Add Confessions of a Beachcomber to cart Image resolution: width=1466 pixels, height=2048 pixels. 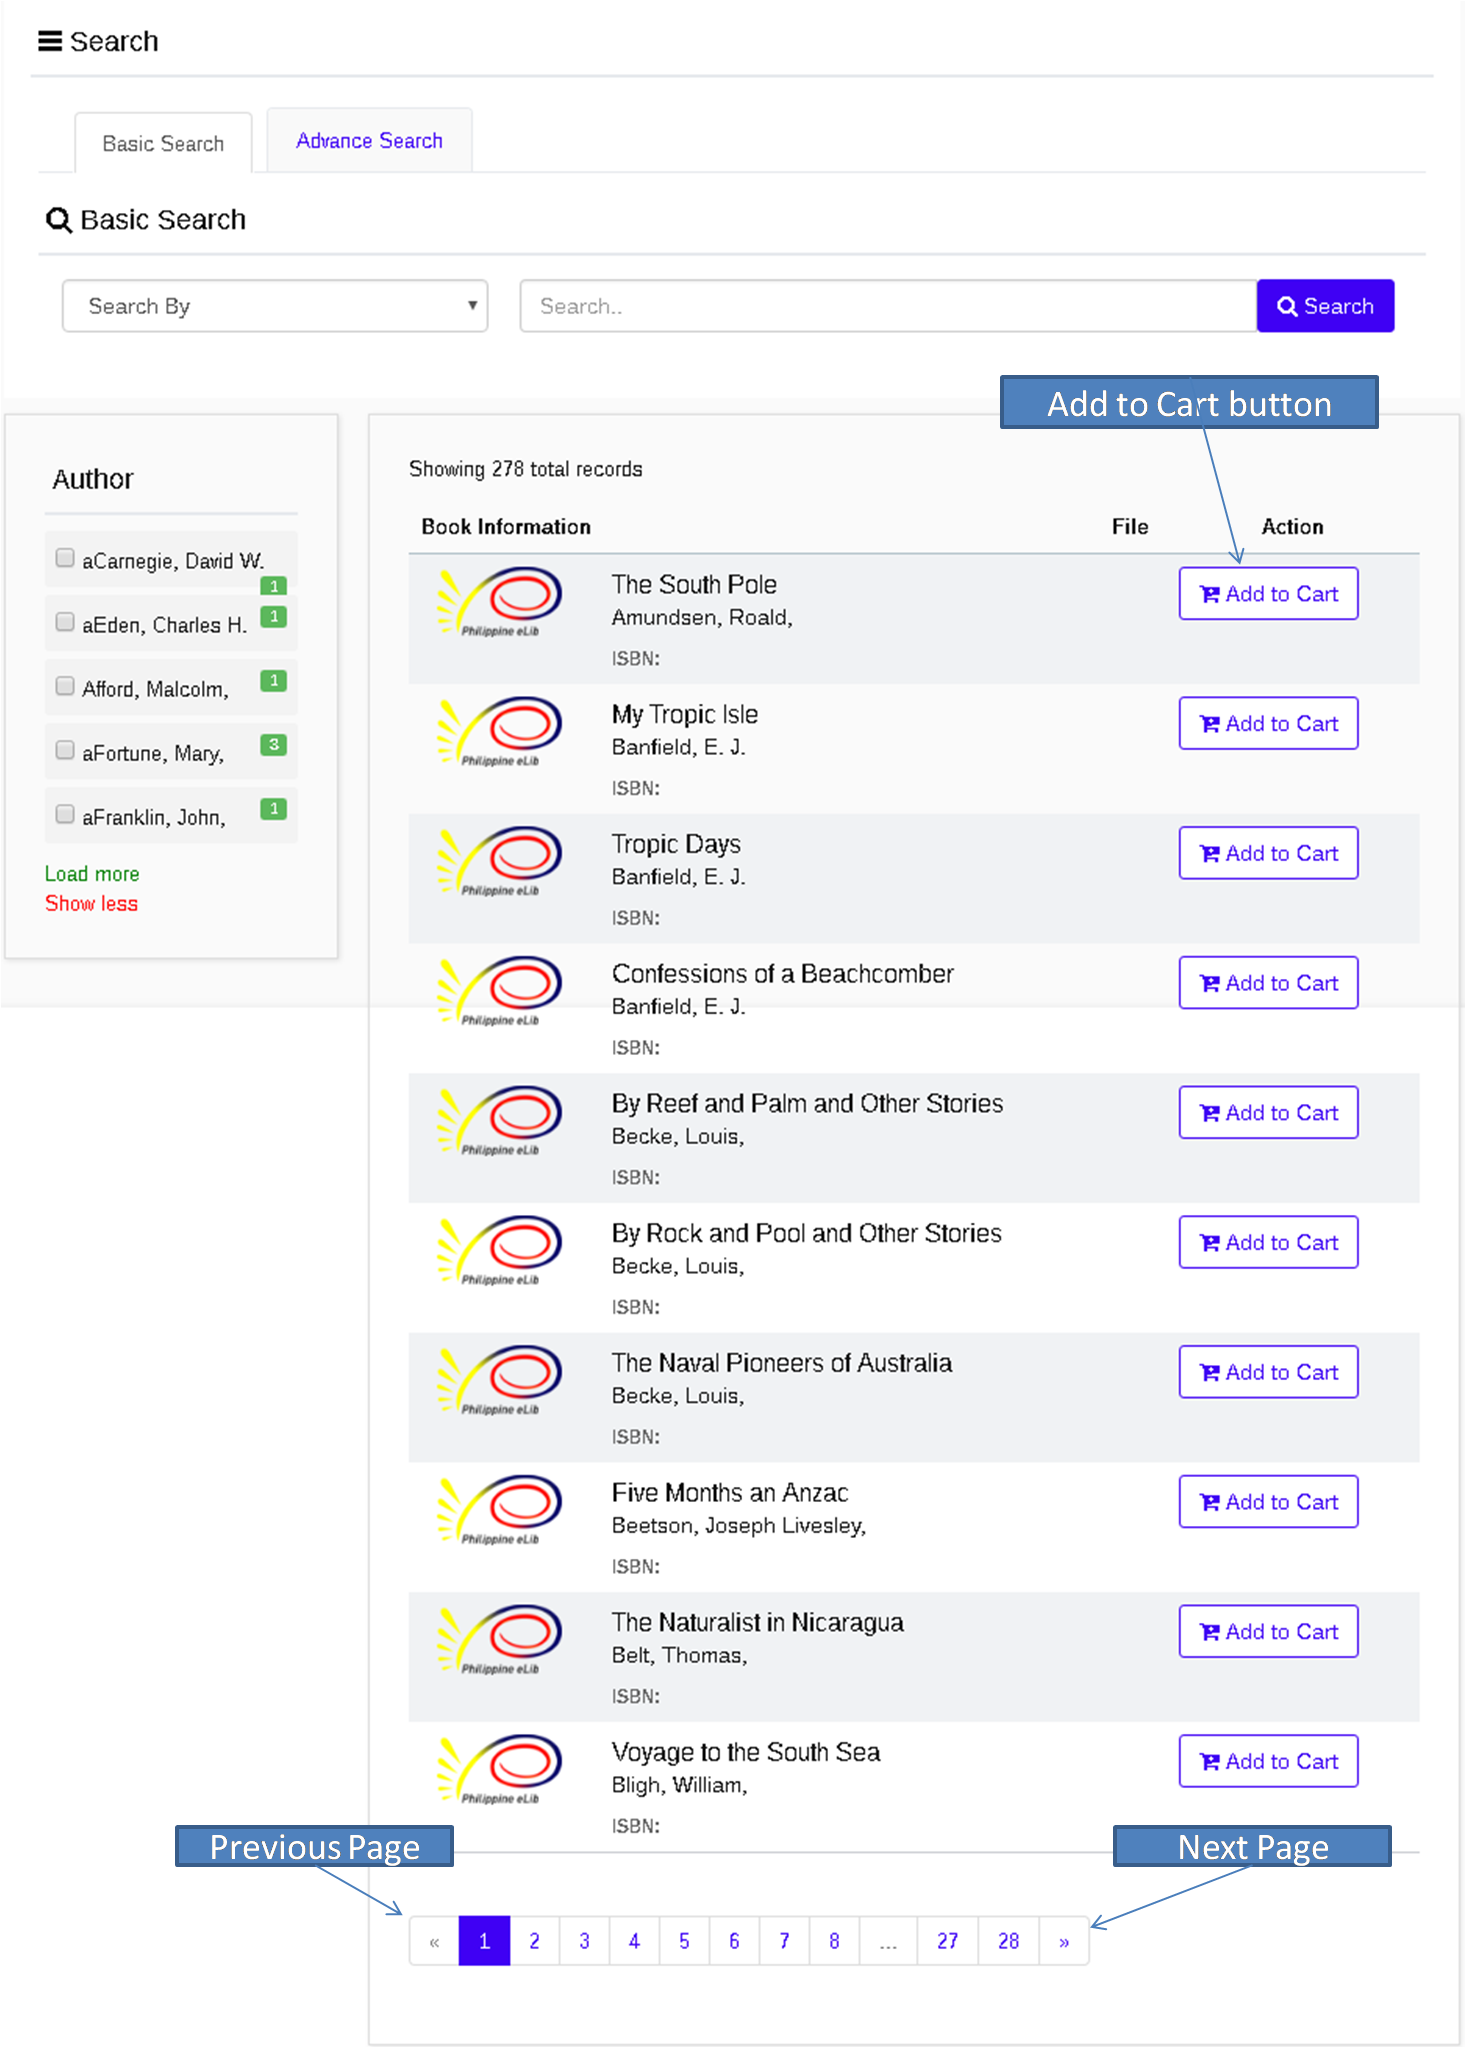click(x=1268, y=983)
